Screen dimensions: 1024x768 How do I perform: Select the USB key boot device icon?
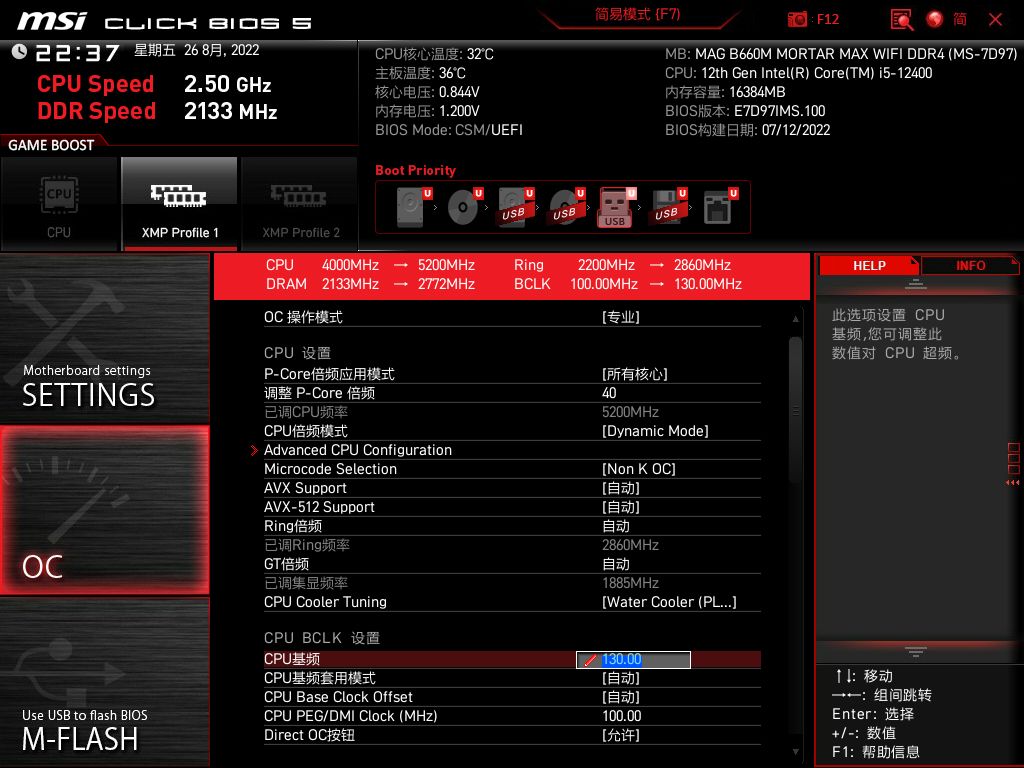616,207
